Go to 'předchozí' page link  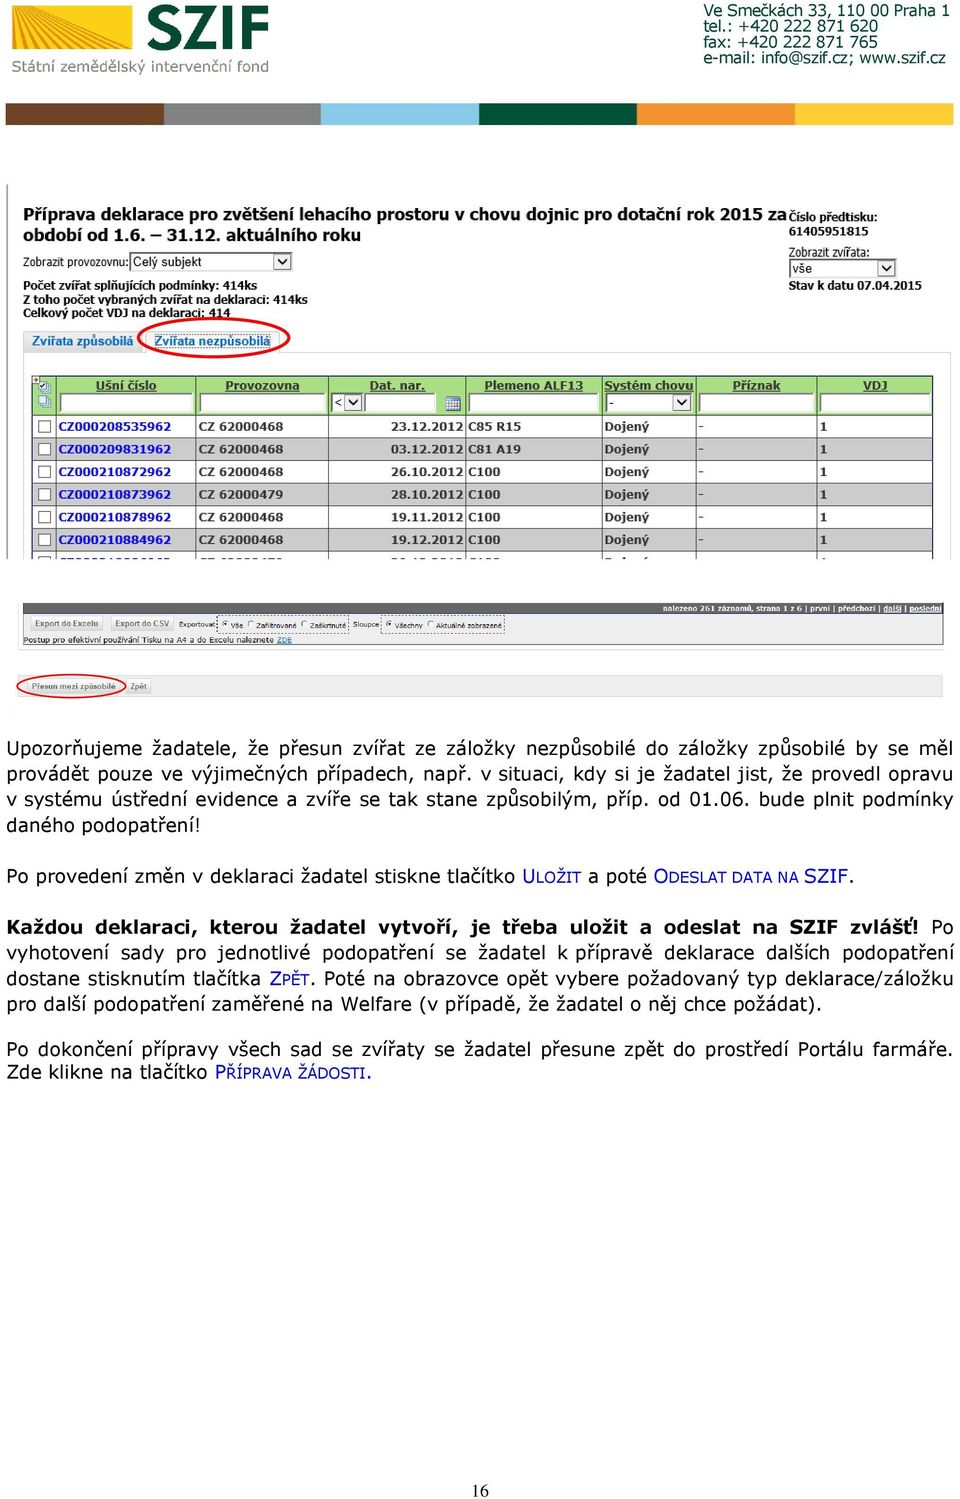click(857, 608)
